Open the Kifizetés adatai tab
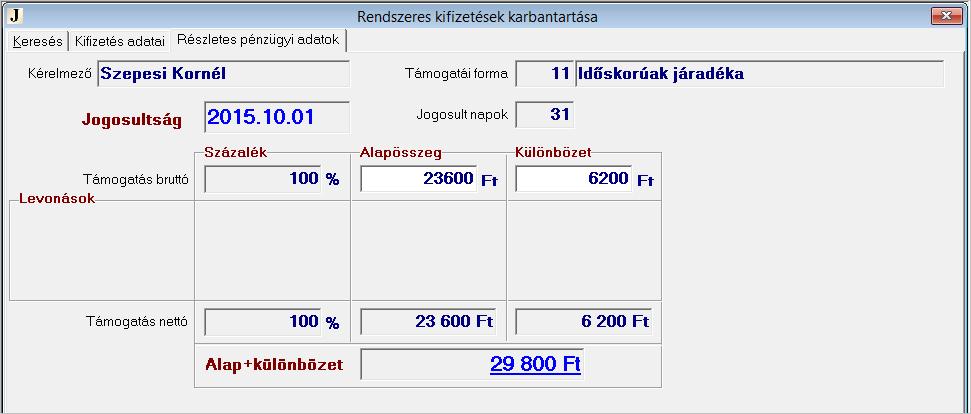The image size is (971, 414). pos(120,41)
